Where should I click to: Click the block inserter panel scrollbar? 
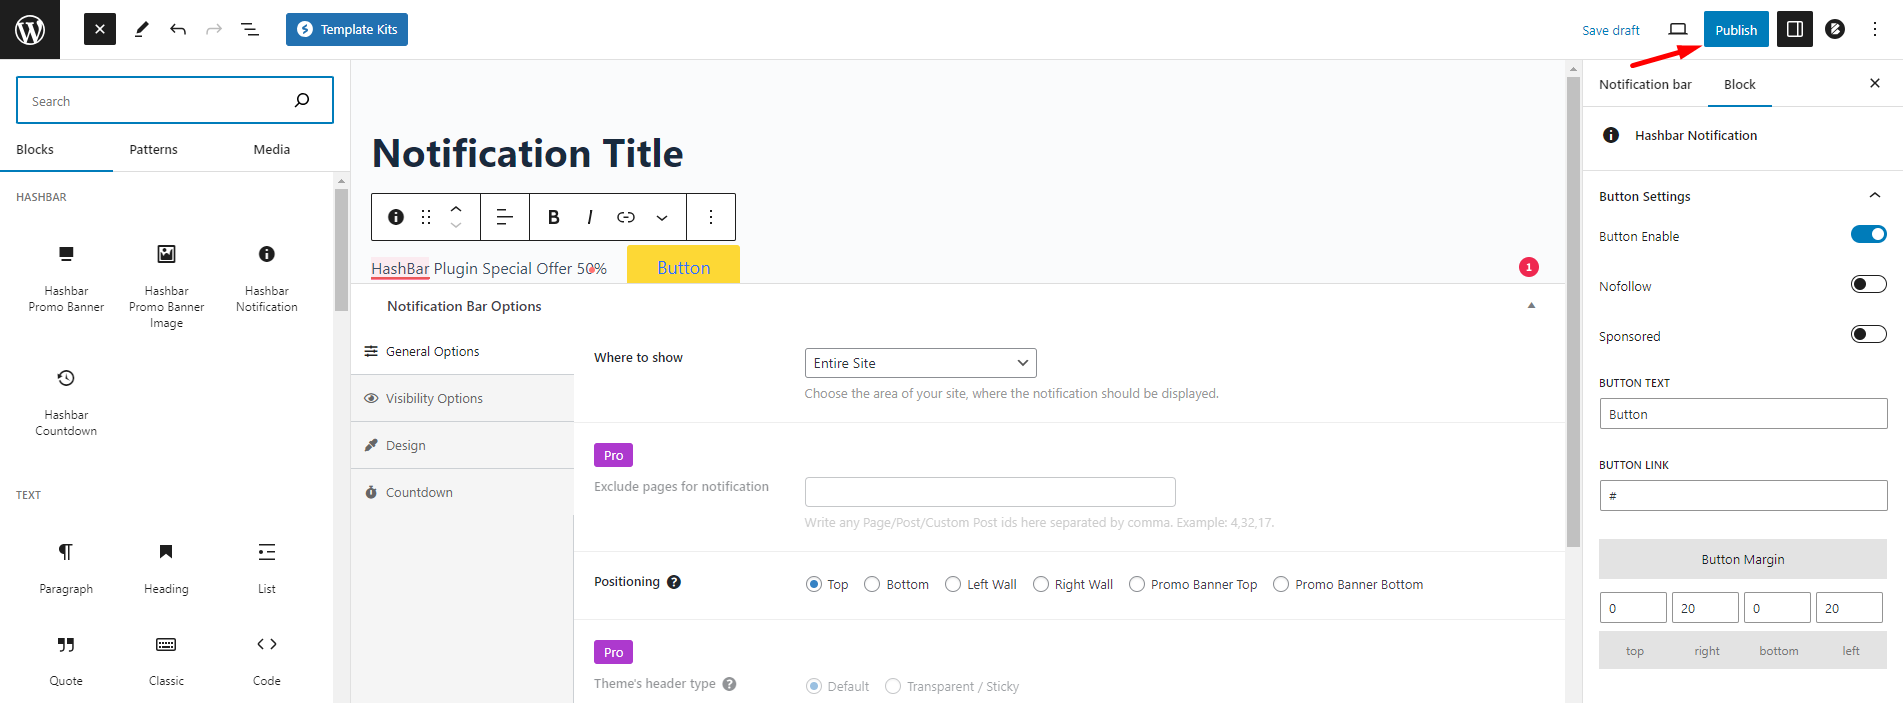pos(341,250)
